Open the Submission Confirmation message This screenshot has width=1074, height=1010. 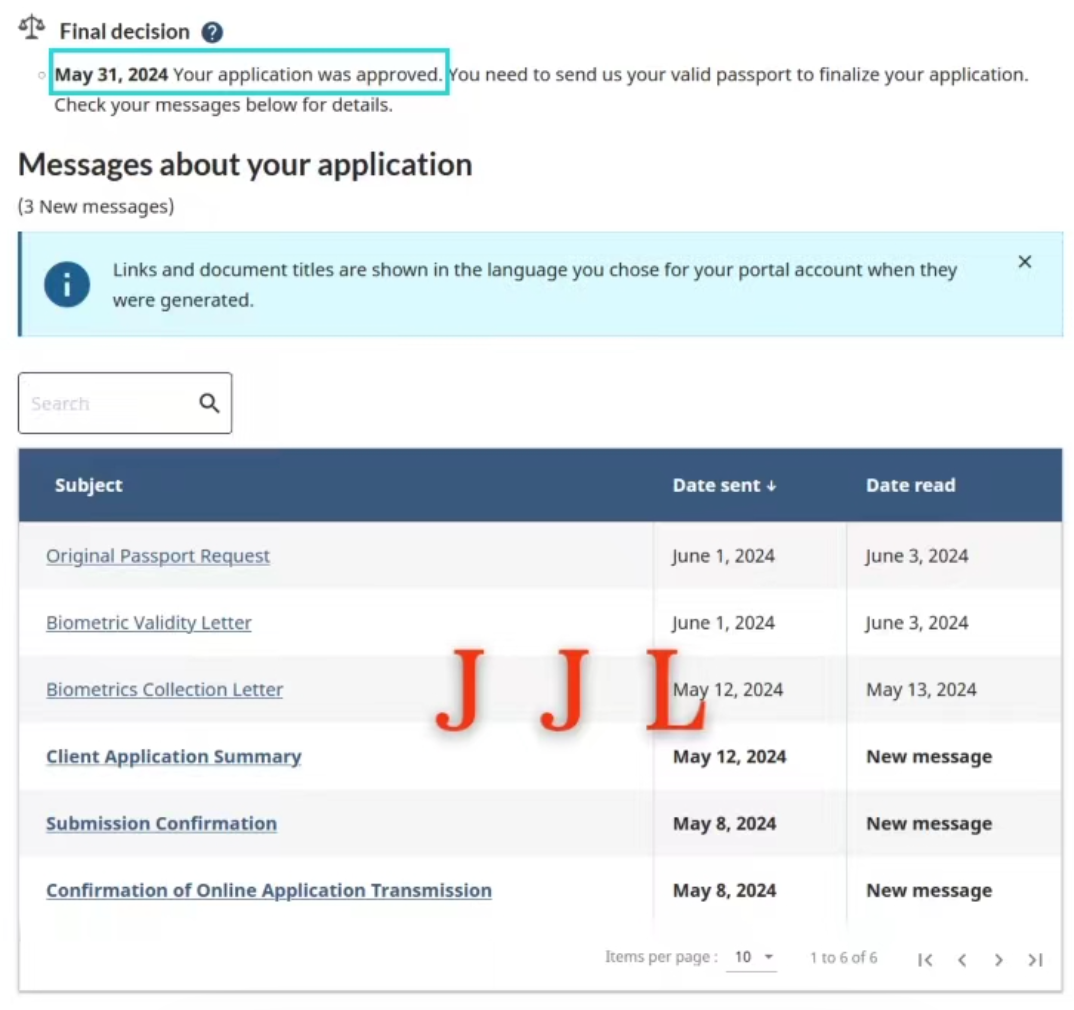pyautogui.click(x=161, y=824)
